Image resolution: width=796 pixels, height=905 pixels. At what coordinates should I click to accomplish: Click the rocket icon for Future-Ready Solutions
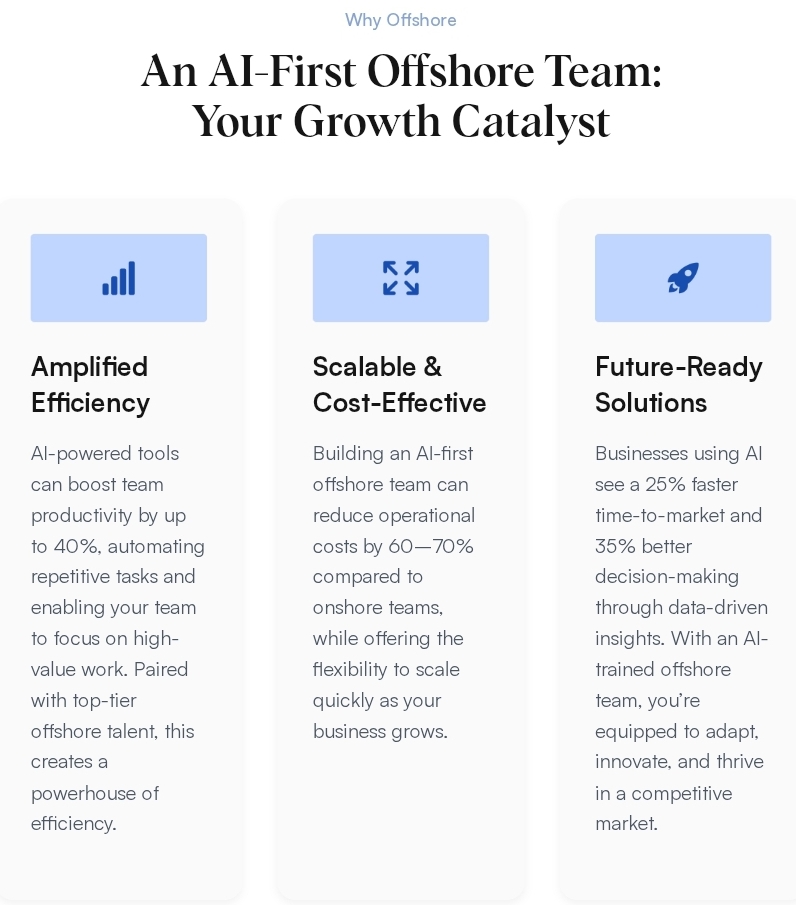point(683,278)
